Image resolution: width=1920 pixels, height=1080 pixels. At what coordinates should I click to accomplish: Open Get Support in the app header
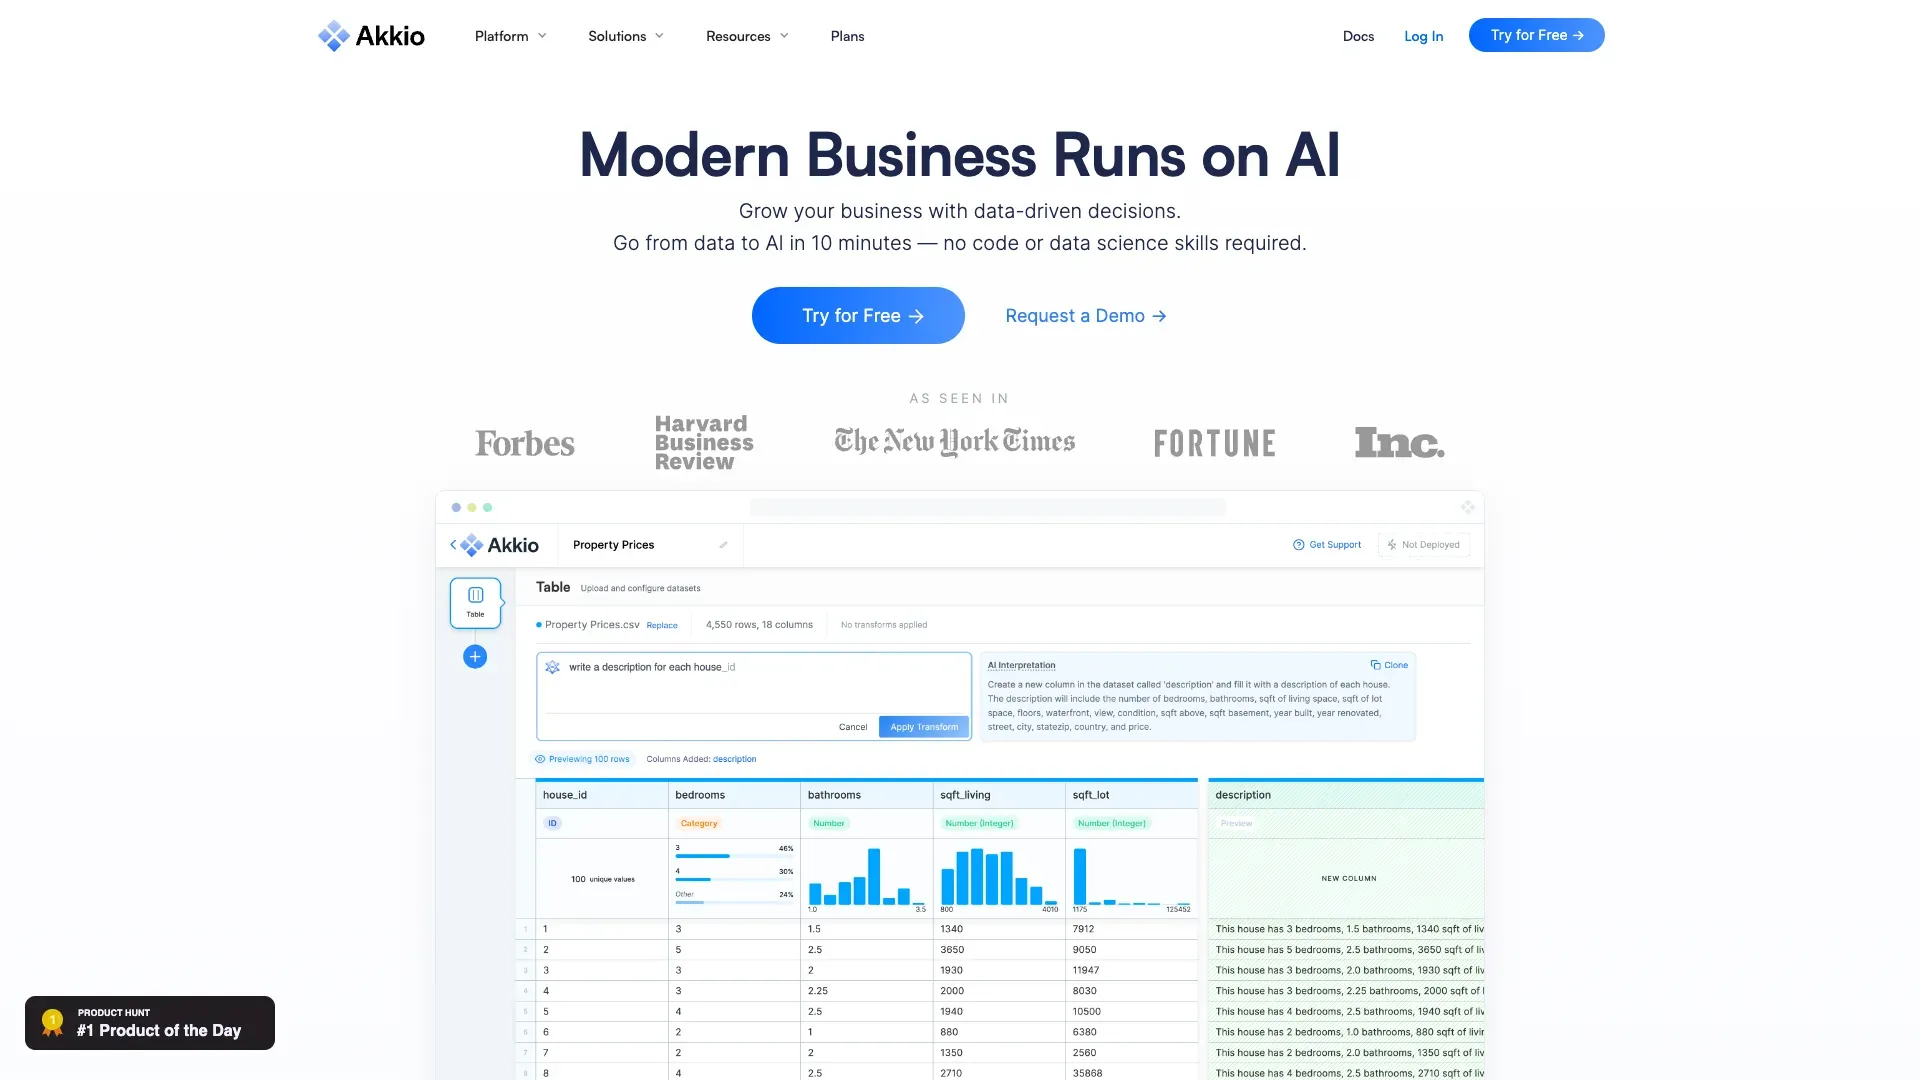[1327, 545]
